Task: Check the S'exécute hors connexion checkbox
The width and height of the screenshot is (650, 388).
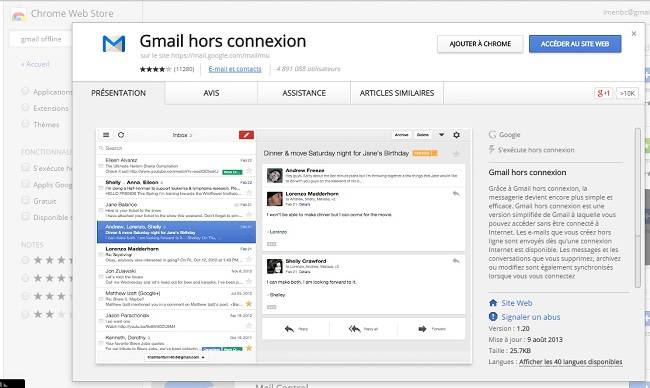Action: tap(25, 168)
